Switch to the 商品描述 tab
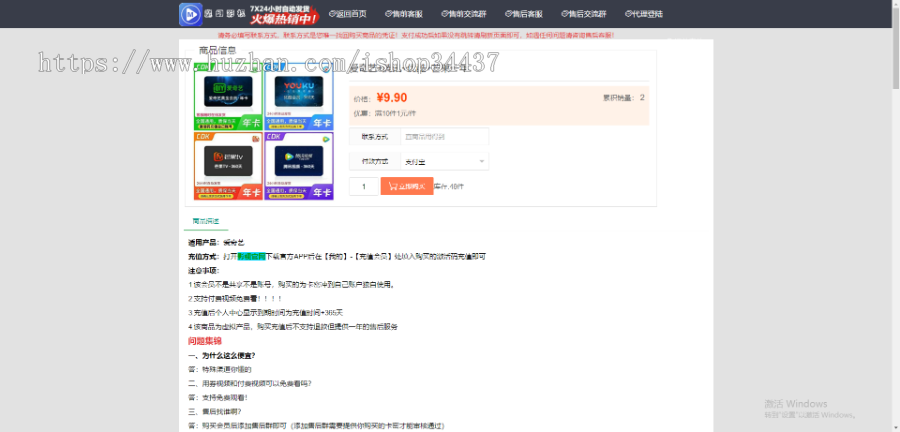900x432 pixels. (x=206, y=221)
